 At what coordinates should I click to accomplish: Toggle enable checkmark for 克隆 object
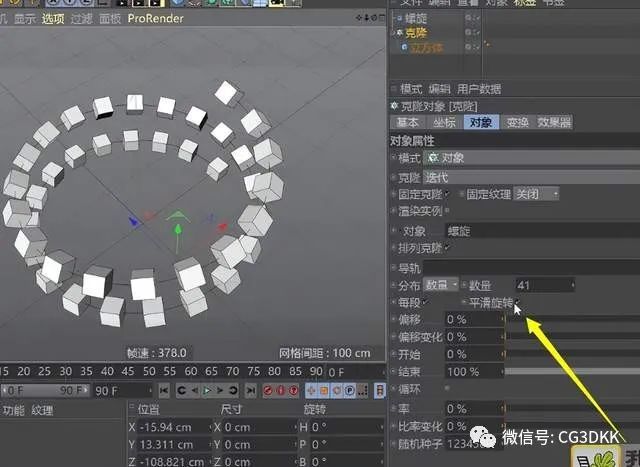tap(477, 33)
